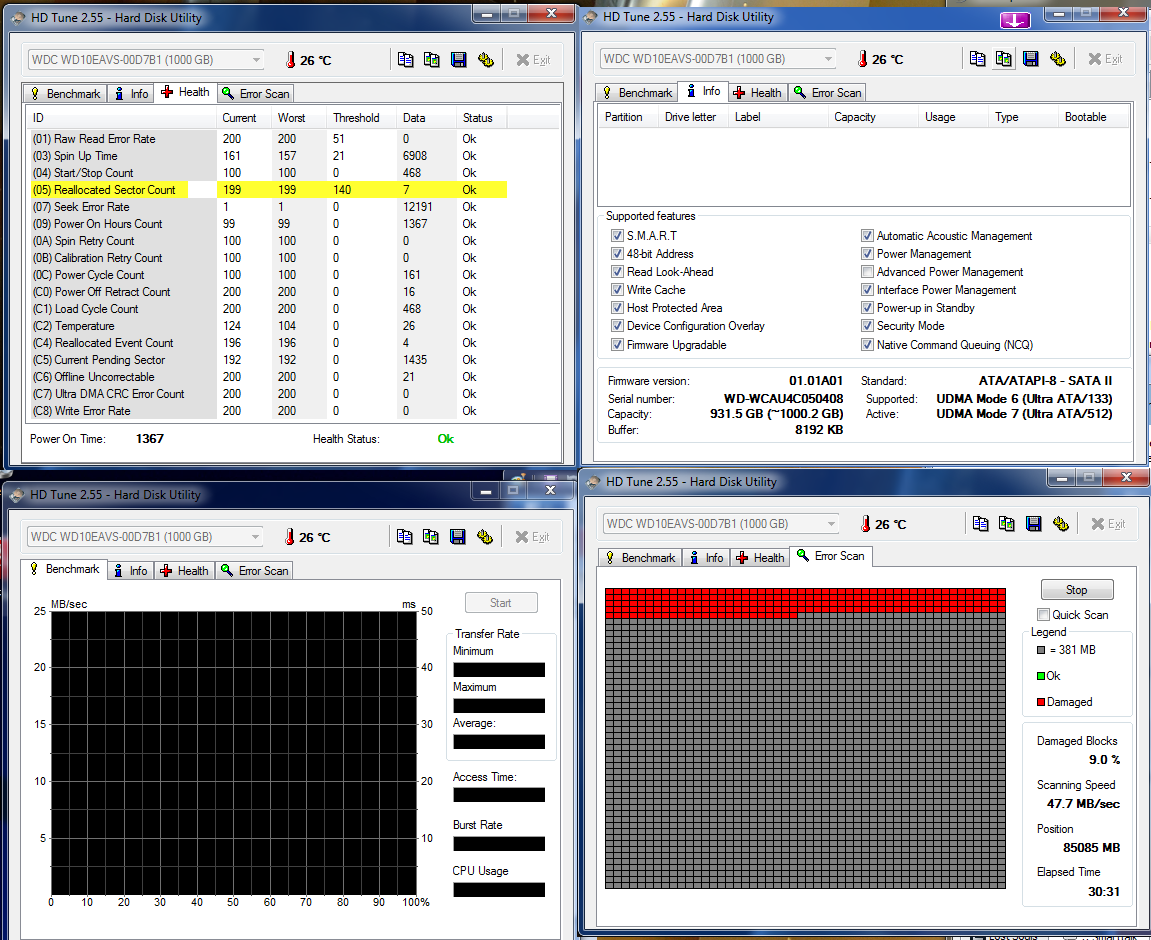Click purple download arrow icon in Info title bar
Viewport: 1151px width, 940px height.
[x=1015, y=21]
